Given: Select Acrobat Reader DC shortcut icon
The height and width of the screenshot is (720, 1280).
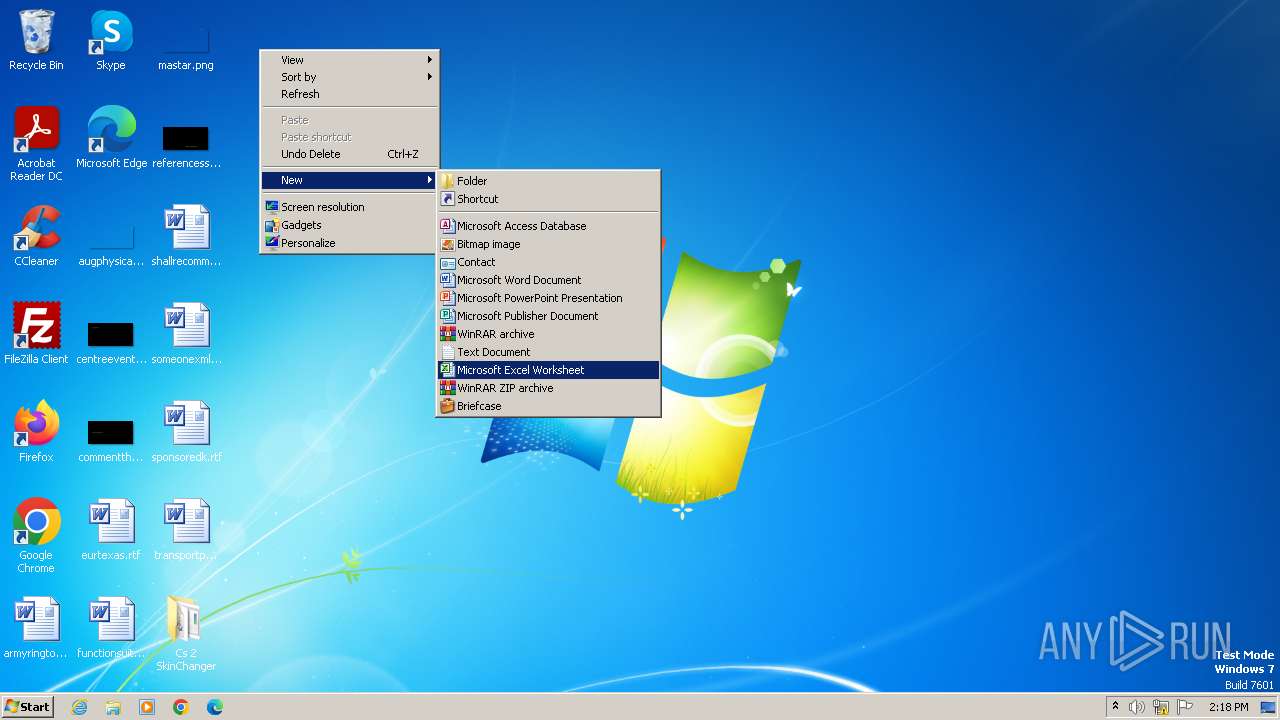Looking at the screenshot, I should click(x=36, y=144).
